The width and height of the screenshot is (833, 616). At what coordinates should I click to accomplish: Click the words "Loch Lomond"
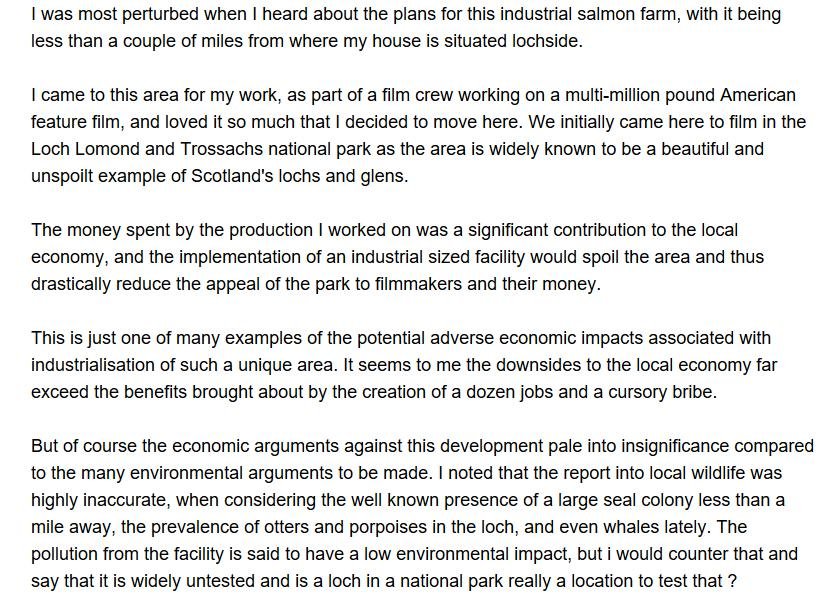(x=80, y=149)
